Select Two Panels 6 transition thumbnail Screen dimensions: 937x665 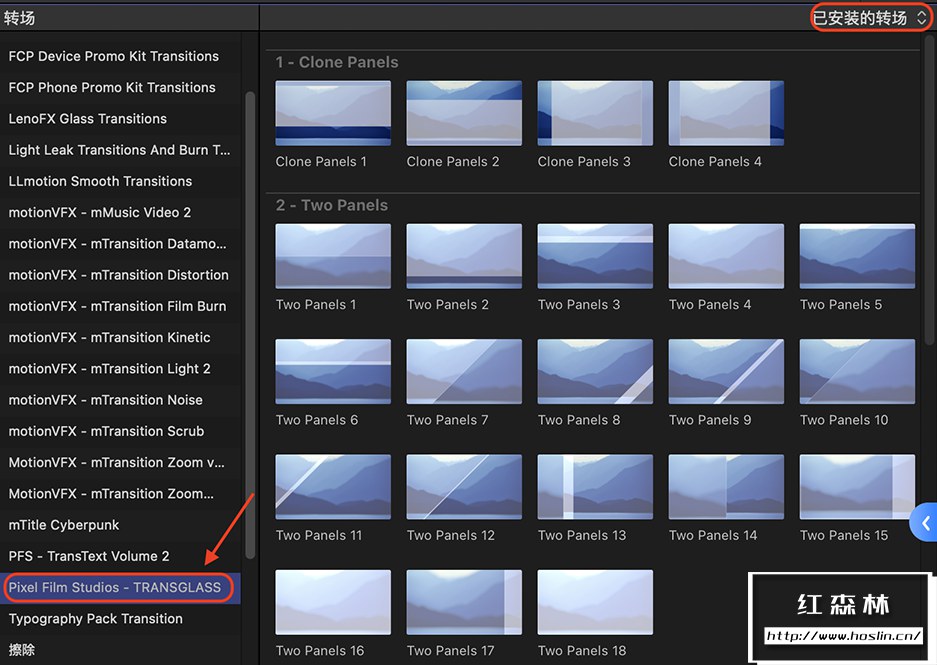tap(333, 372)
